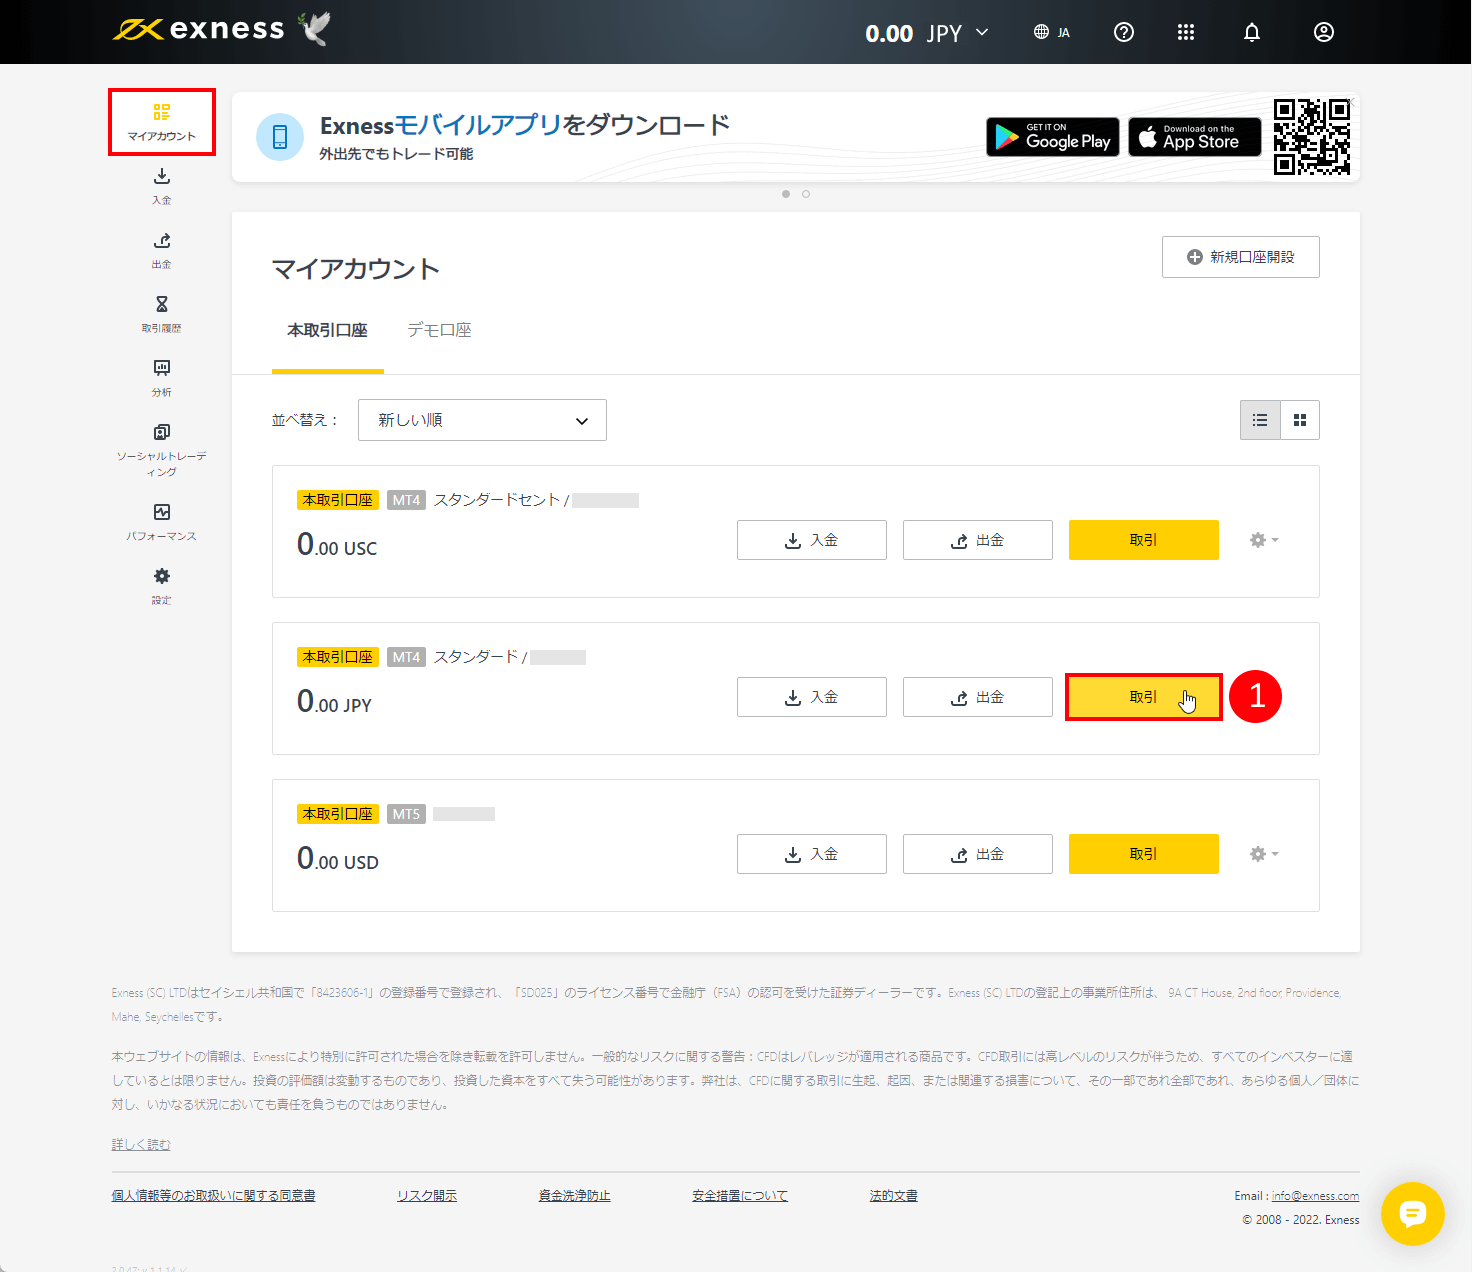Viewport: 1472px width, 1272px height.
Task: Switch to list view layout
Action: tap(1260, 420)
